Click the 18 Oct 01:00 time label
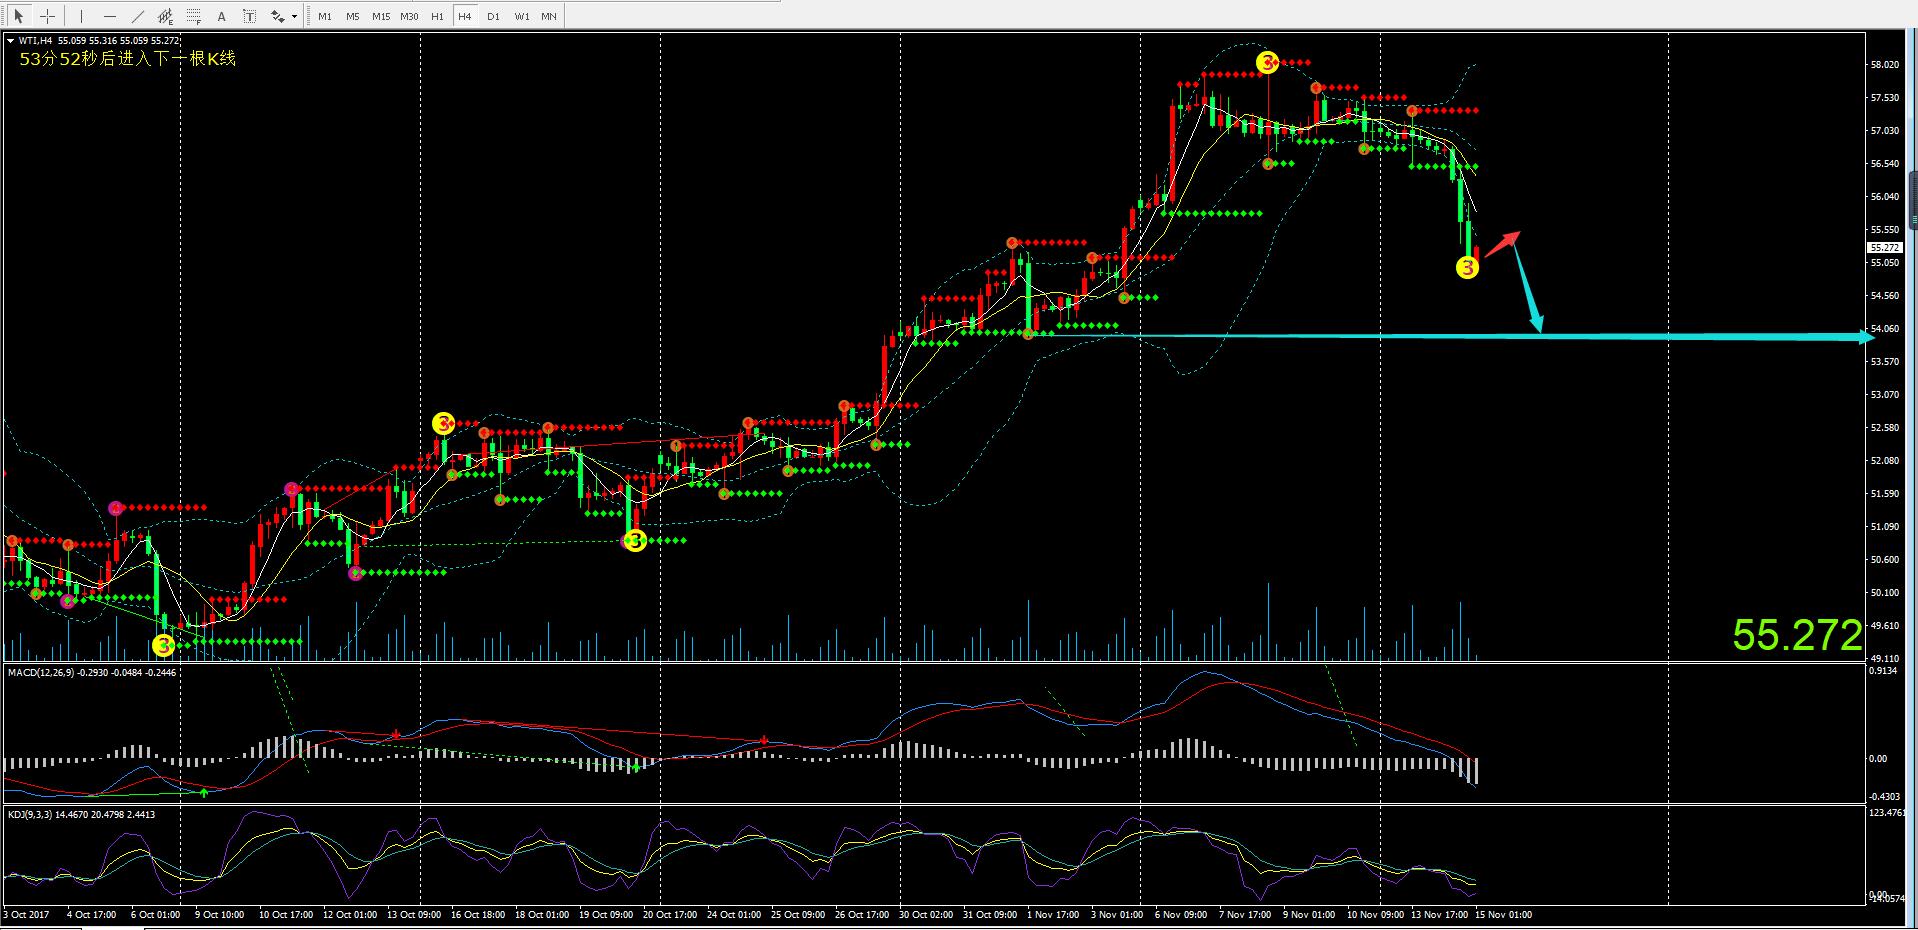 542,914
